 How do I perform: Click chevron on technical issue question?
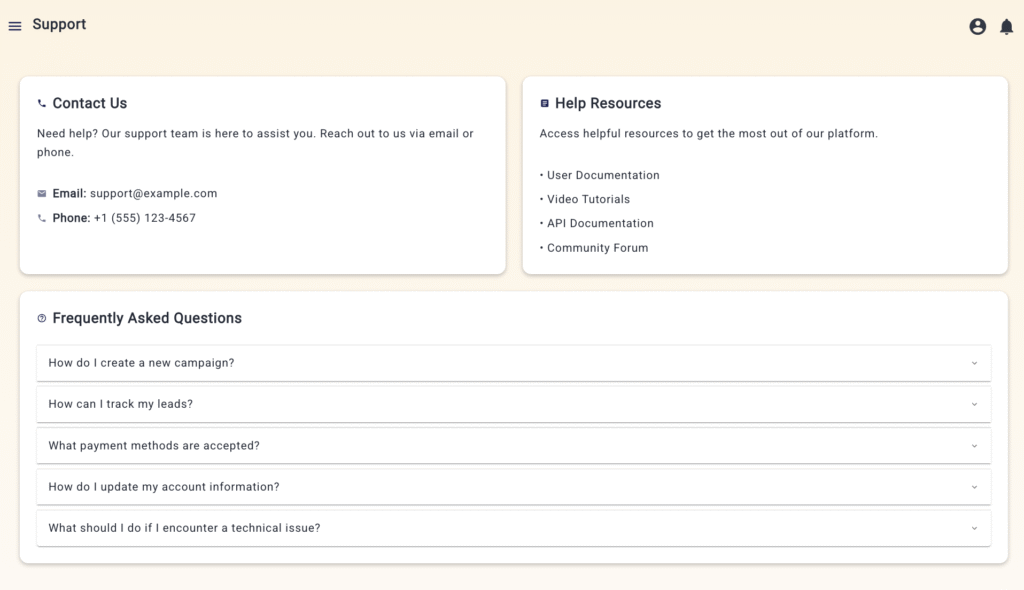pyautogui.click(x=974, y=528)
